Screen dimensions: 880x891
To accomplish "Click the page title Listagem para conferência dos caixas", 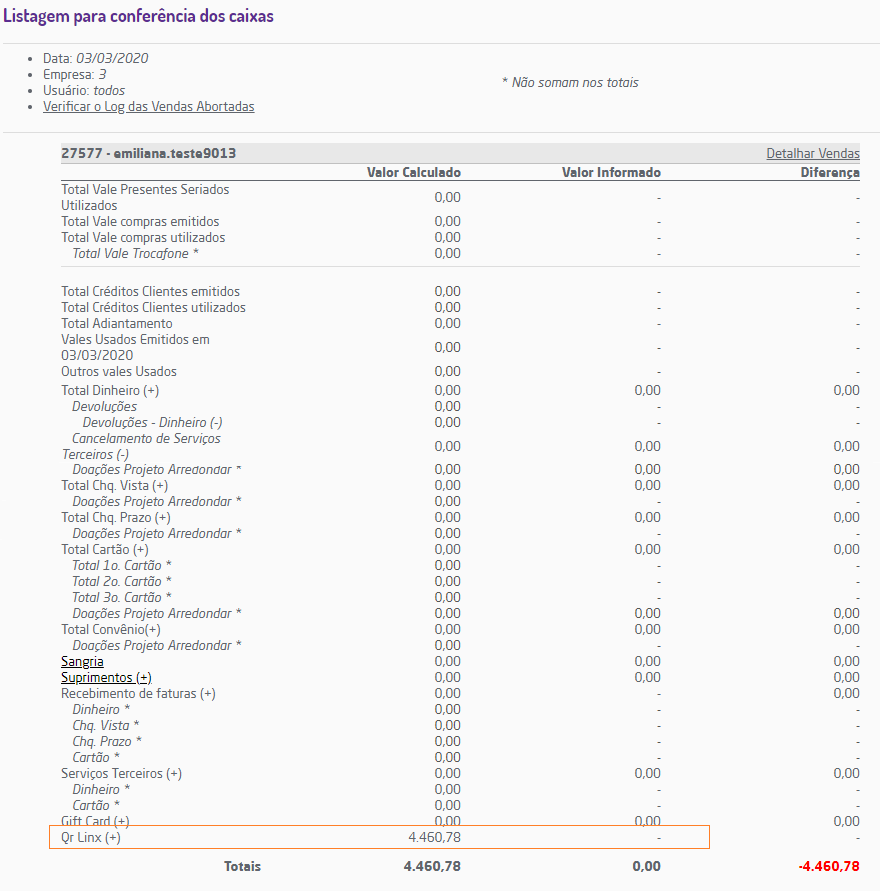I will click(x=138, y=17).
